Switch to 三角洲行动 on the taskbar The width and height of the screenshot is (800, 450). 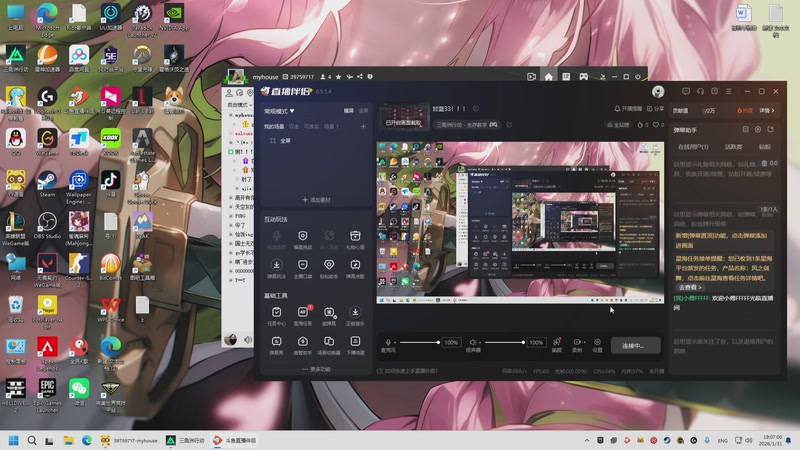186,440
